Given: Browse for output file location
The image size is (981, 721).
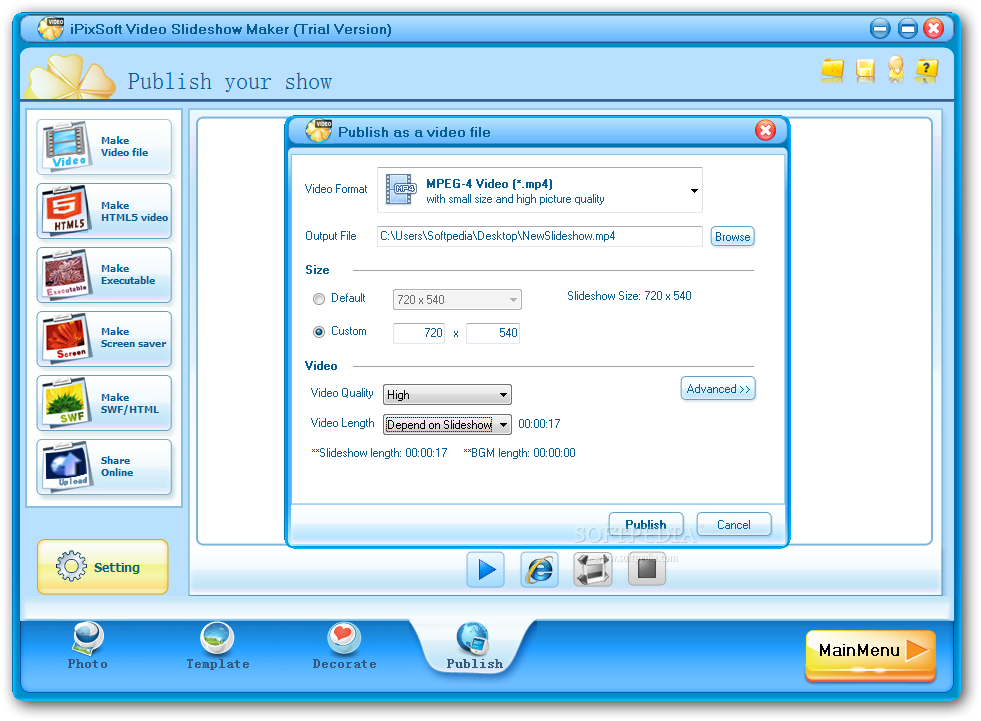Looking at the screenshot, I should (x=732, y=237).
